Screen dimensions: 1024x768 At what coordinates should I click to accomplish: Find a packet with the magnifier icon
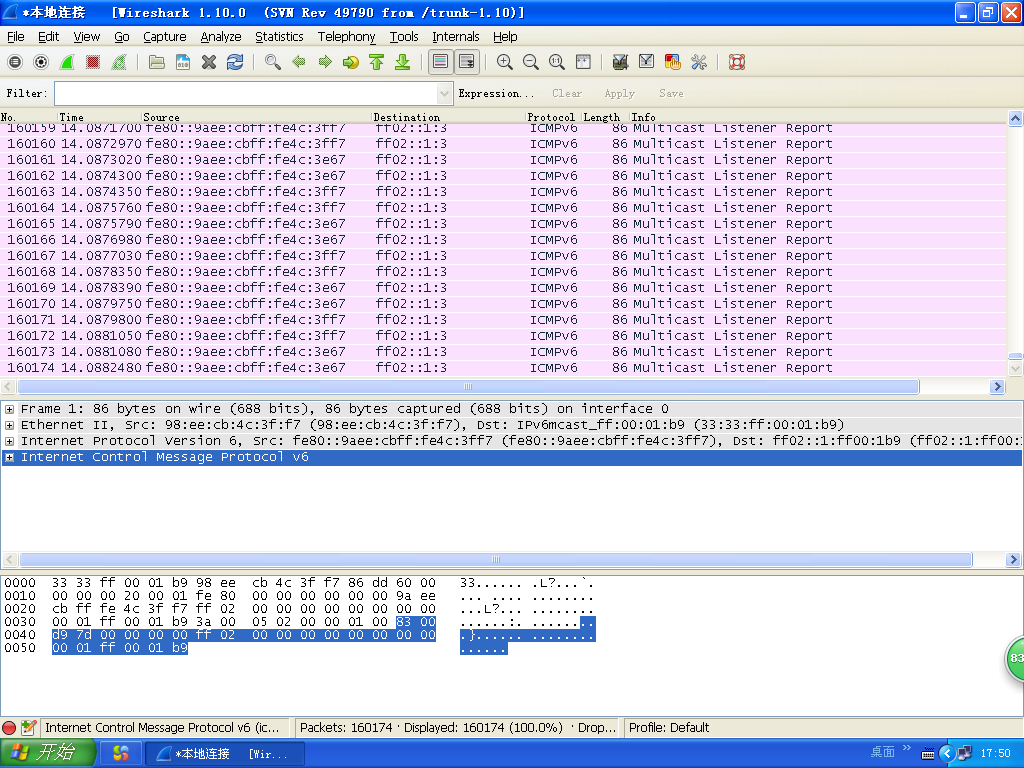(273, 62)
